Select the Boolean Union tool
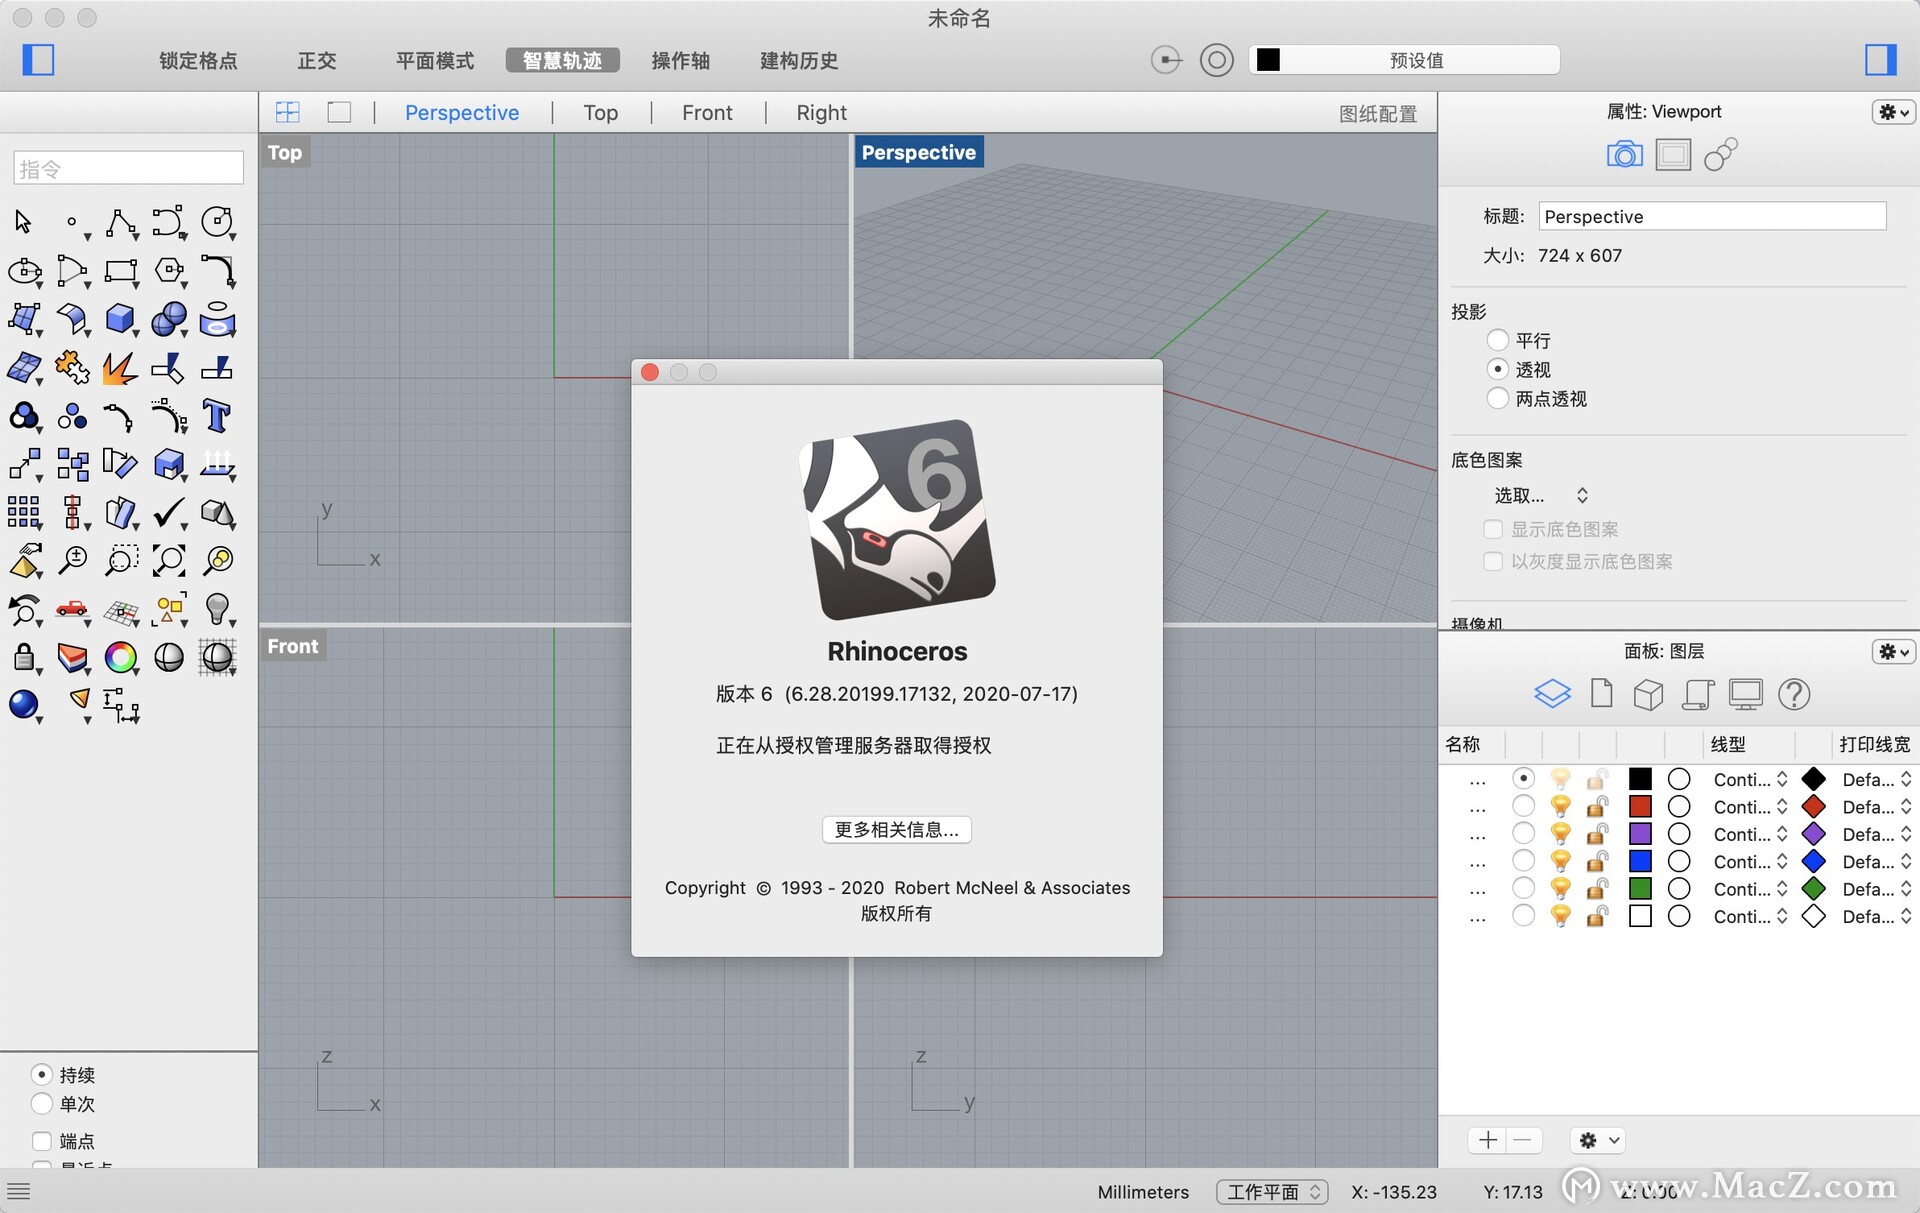The height and width of the screenshot is (1213, 1920). [x=168, y=317]
